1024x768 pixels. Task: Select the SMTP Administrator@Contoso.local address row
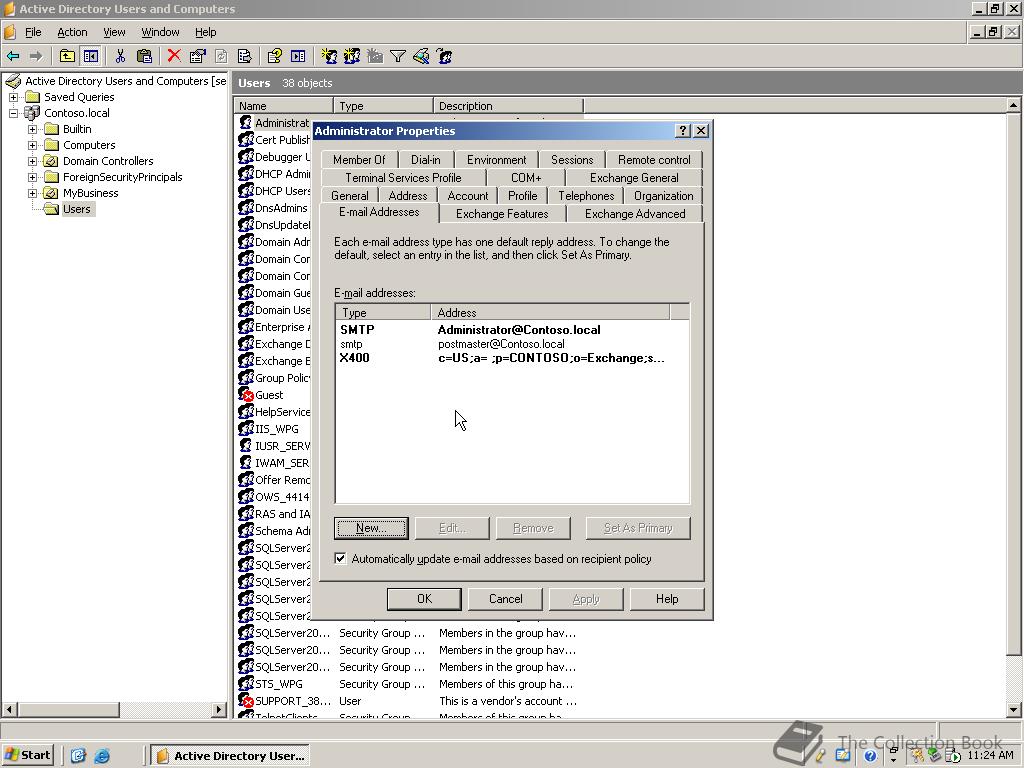[x=512, y=330]
